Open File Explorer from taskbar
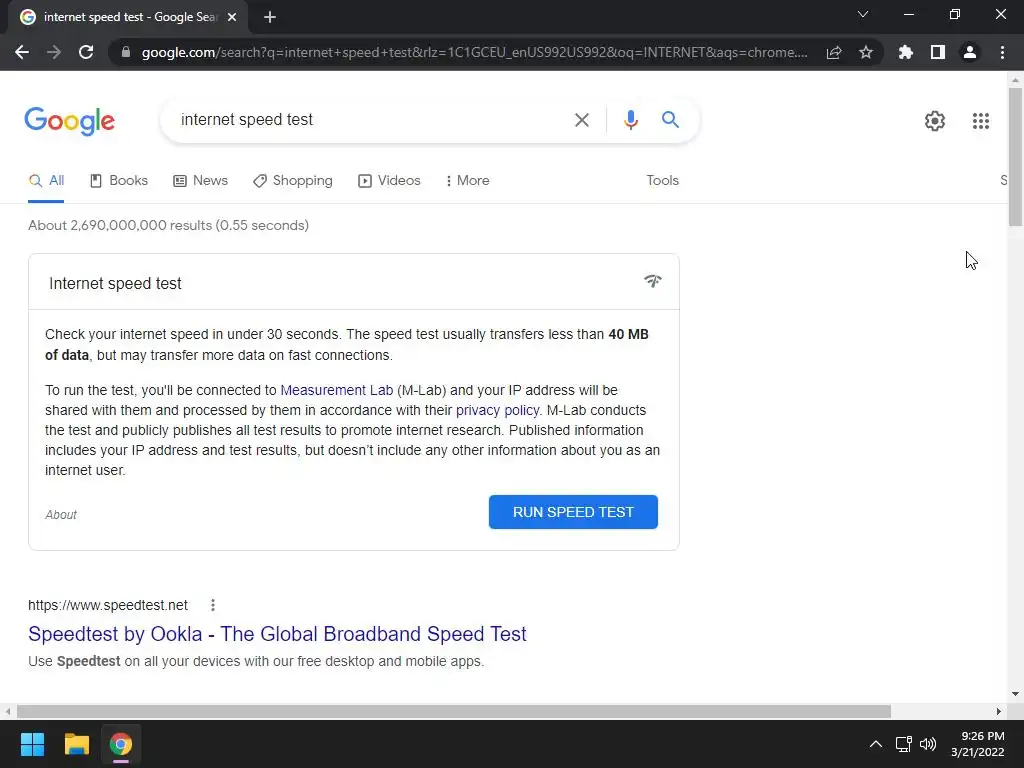Screen dimensions: 1024x768 click(76, 744)
